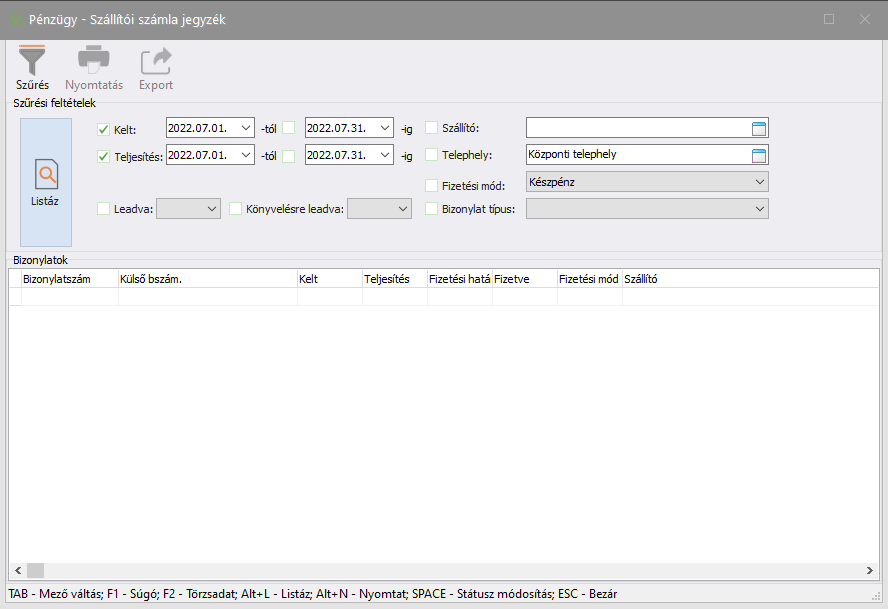Open the Szállító lookup picker icon
Screen dimensions: 888x609
(x=758, y=128)
